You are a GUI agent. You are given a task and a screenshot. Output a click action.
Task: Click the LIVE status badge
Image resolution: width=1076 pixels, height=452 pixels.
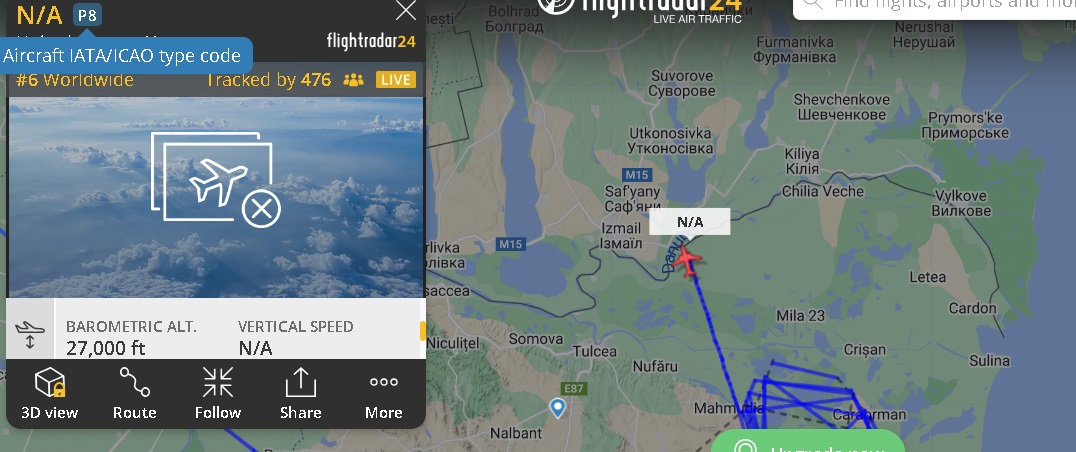(x=396, y=80)
